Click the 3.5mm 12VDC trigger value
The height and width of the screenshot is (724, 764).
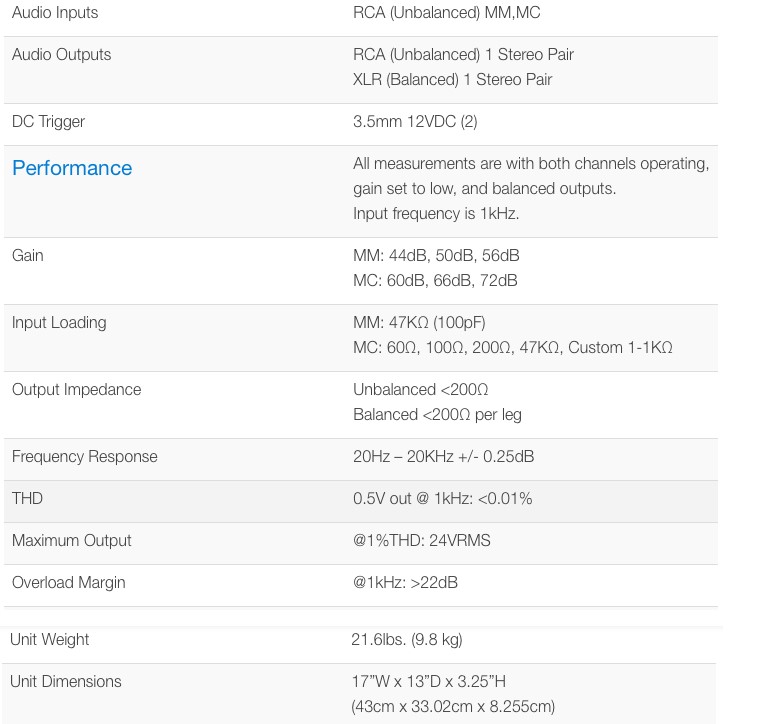tap(415, 122)
